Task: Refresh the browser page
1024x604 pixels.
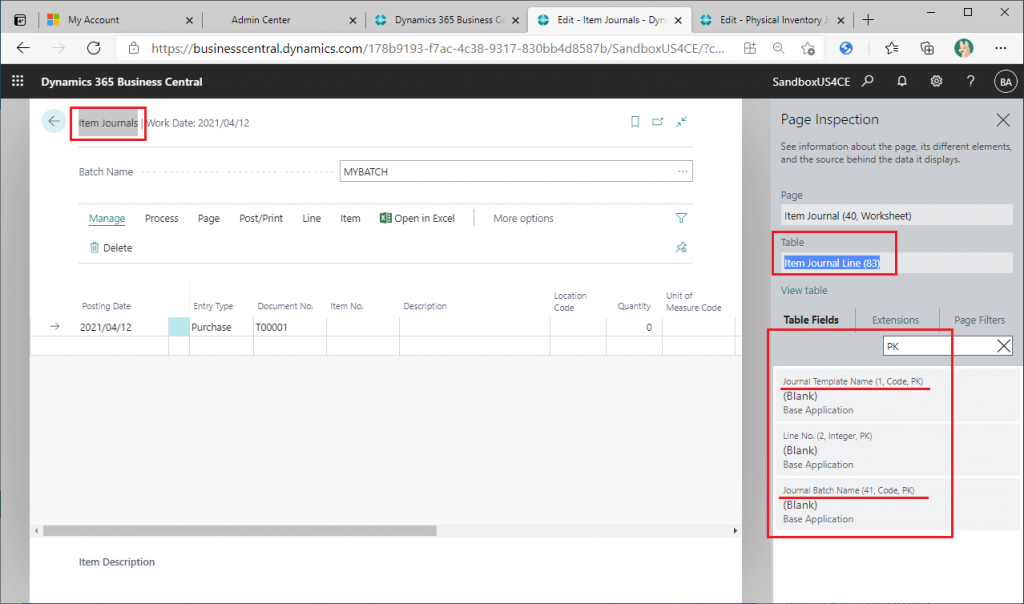Action: coord(93,48)
